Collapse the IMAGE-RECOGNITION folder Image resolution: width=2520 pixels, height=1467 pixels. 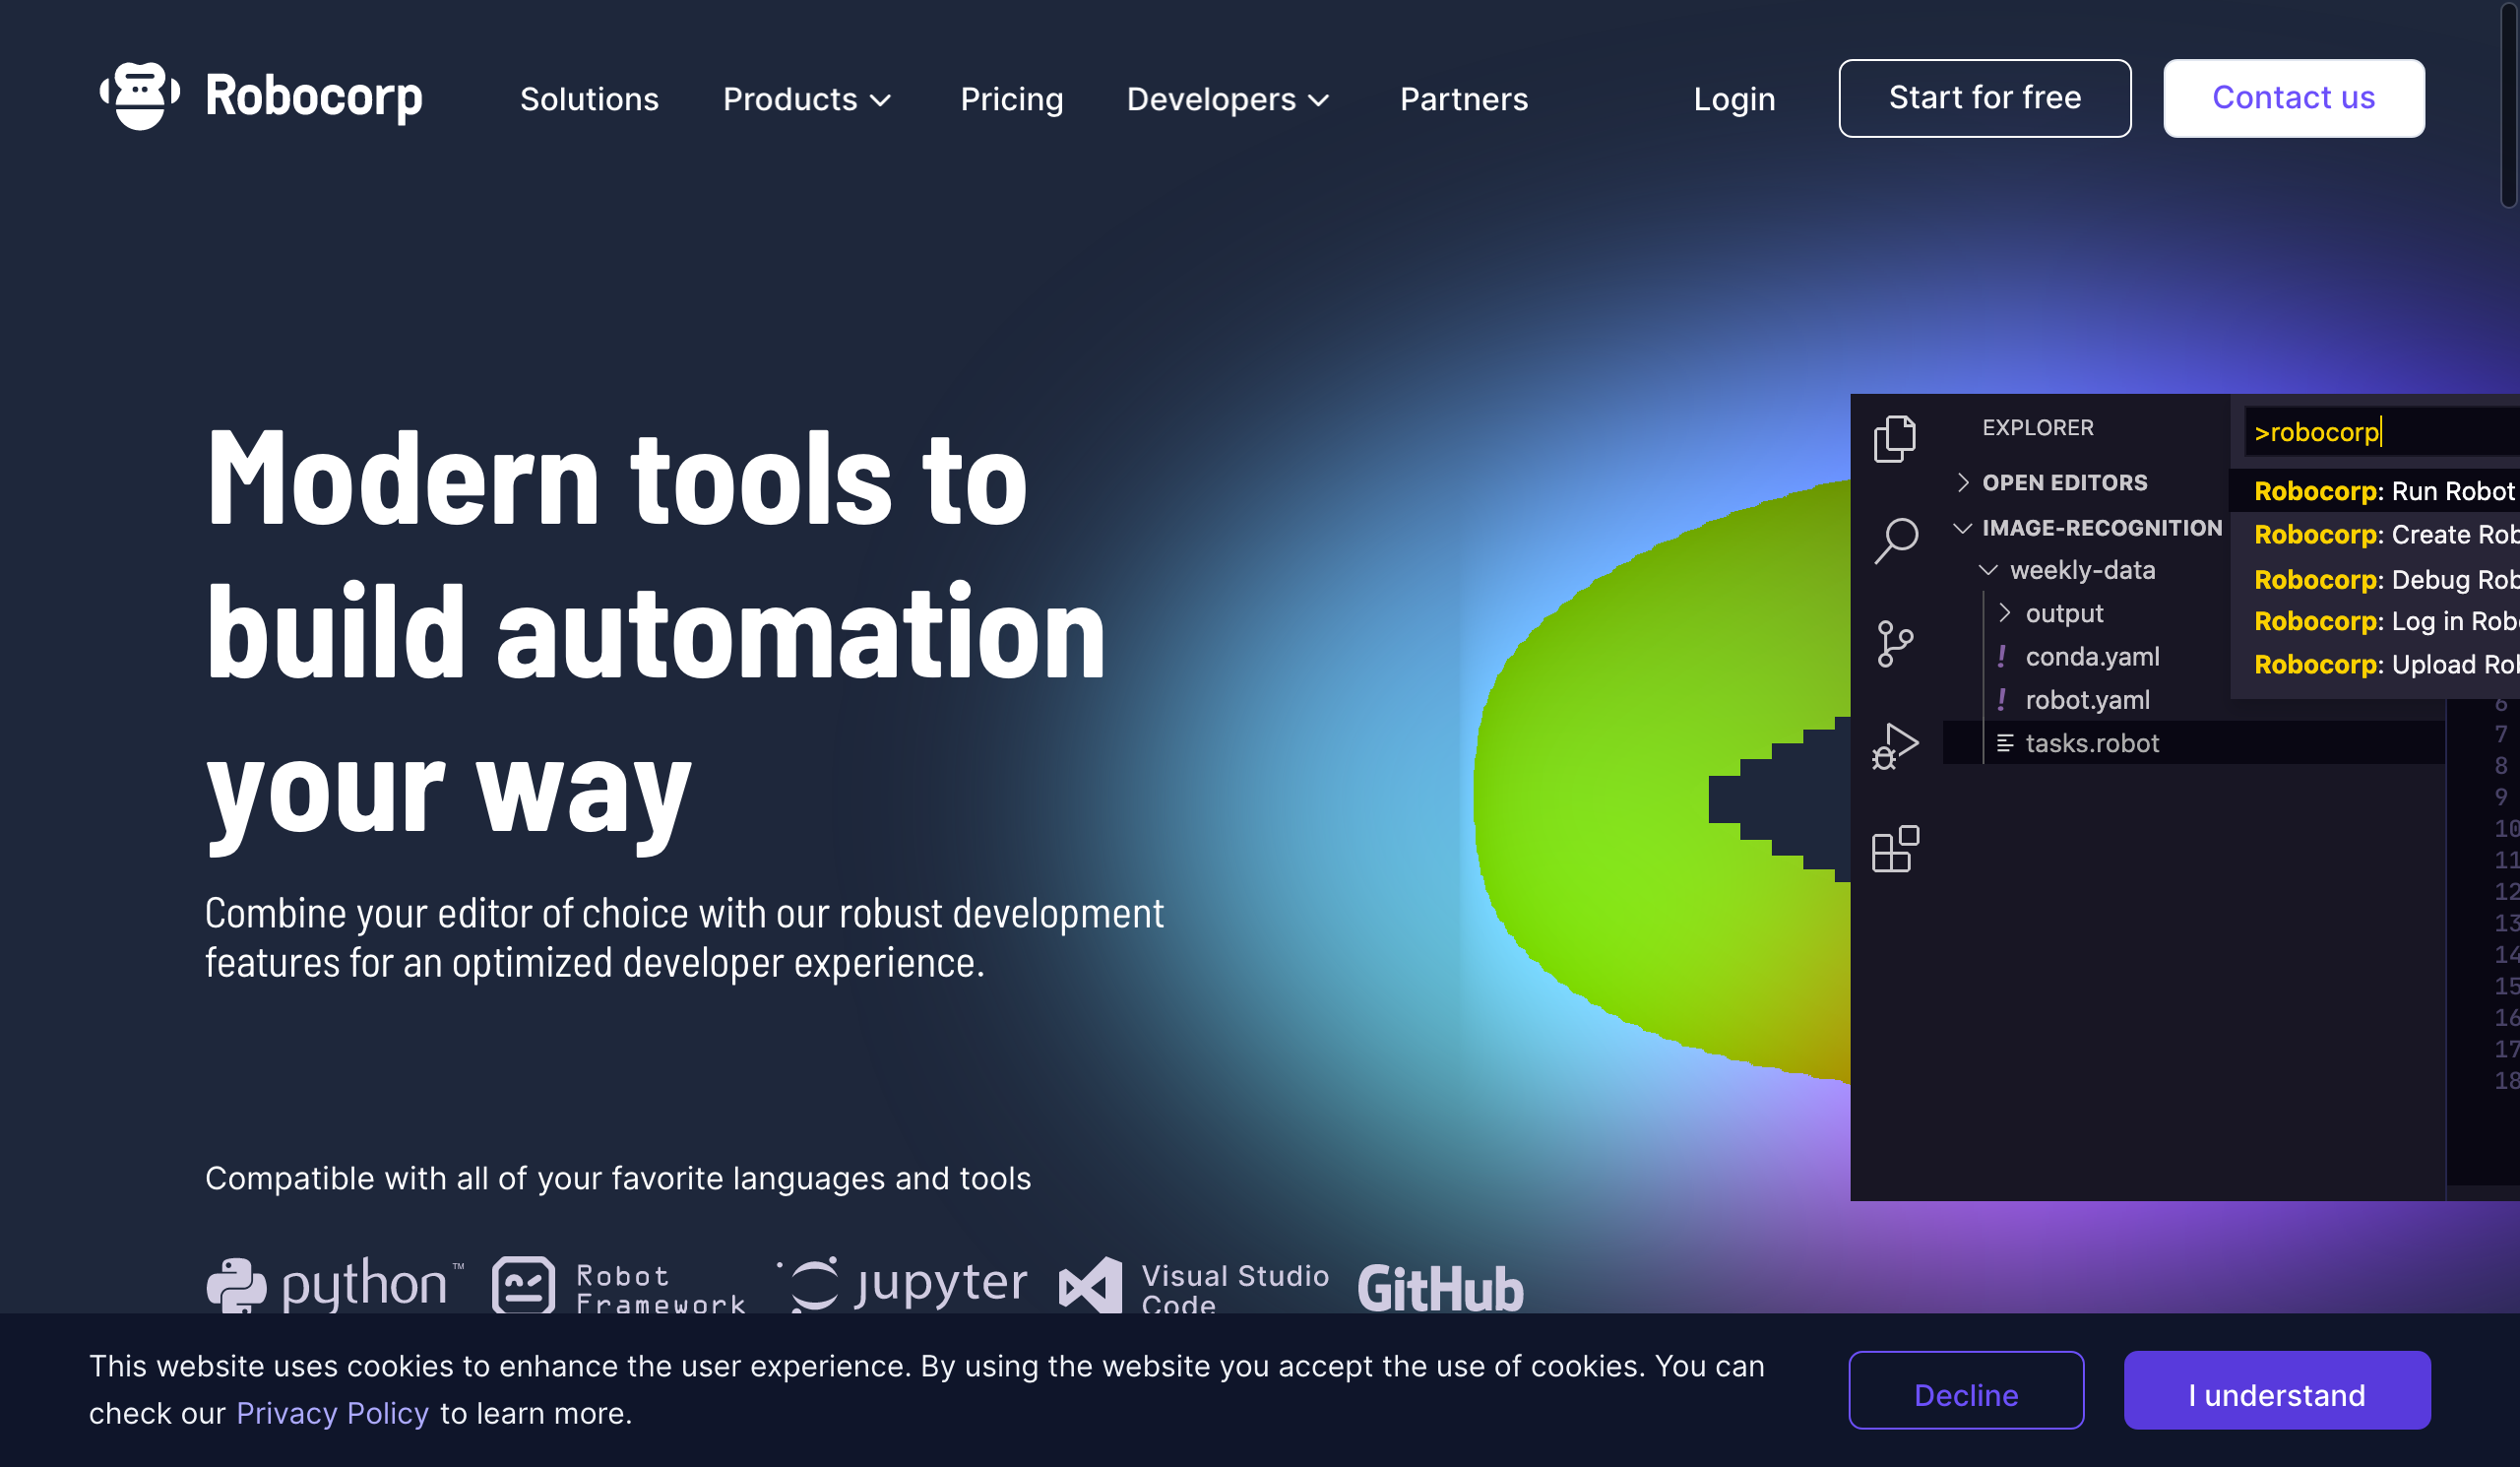click(x=1962, y=527)
